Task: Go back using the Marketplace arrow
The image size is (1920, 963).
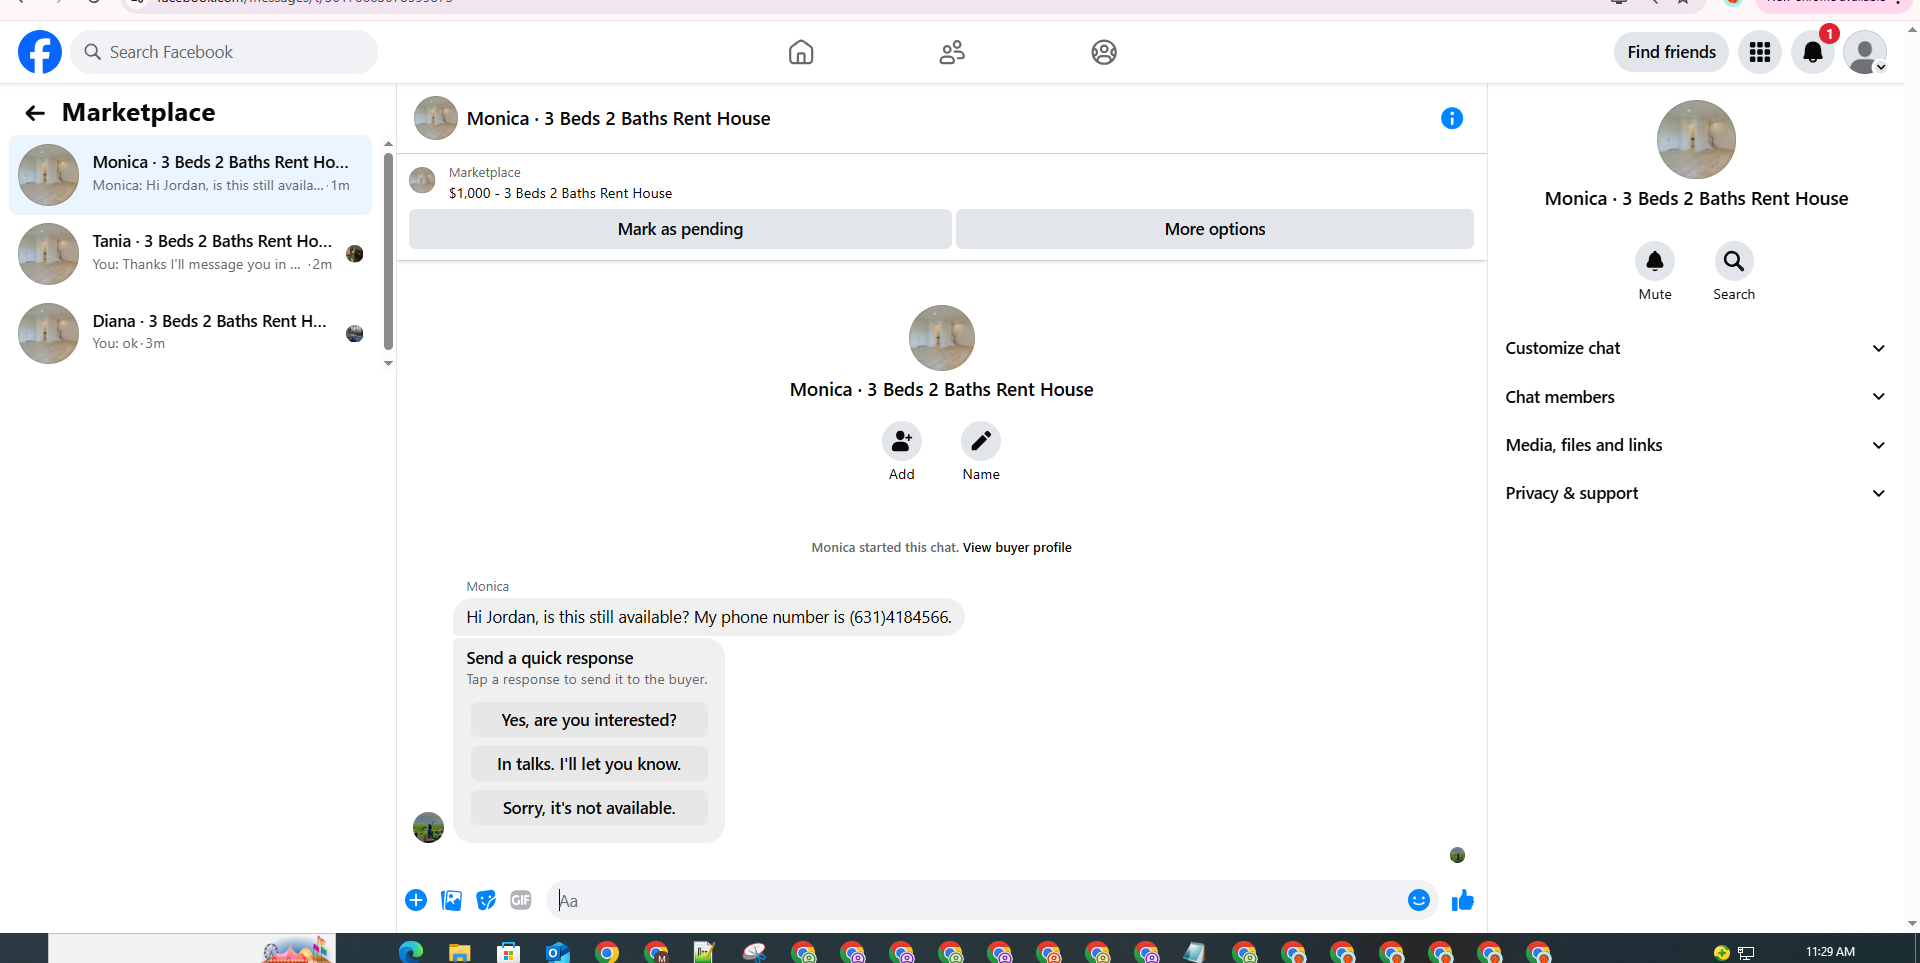Action: pos(35,113)
